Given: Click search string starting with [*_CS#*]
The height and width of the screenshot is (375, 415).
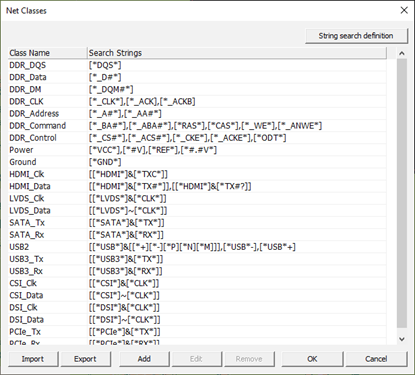Looking at the screenshot, I should (187, 138).
